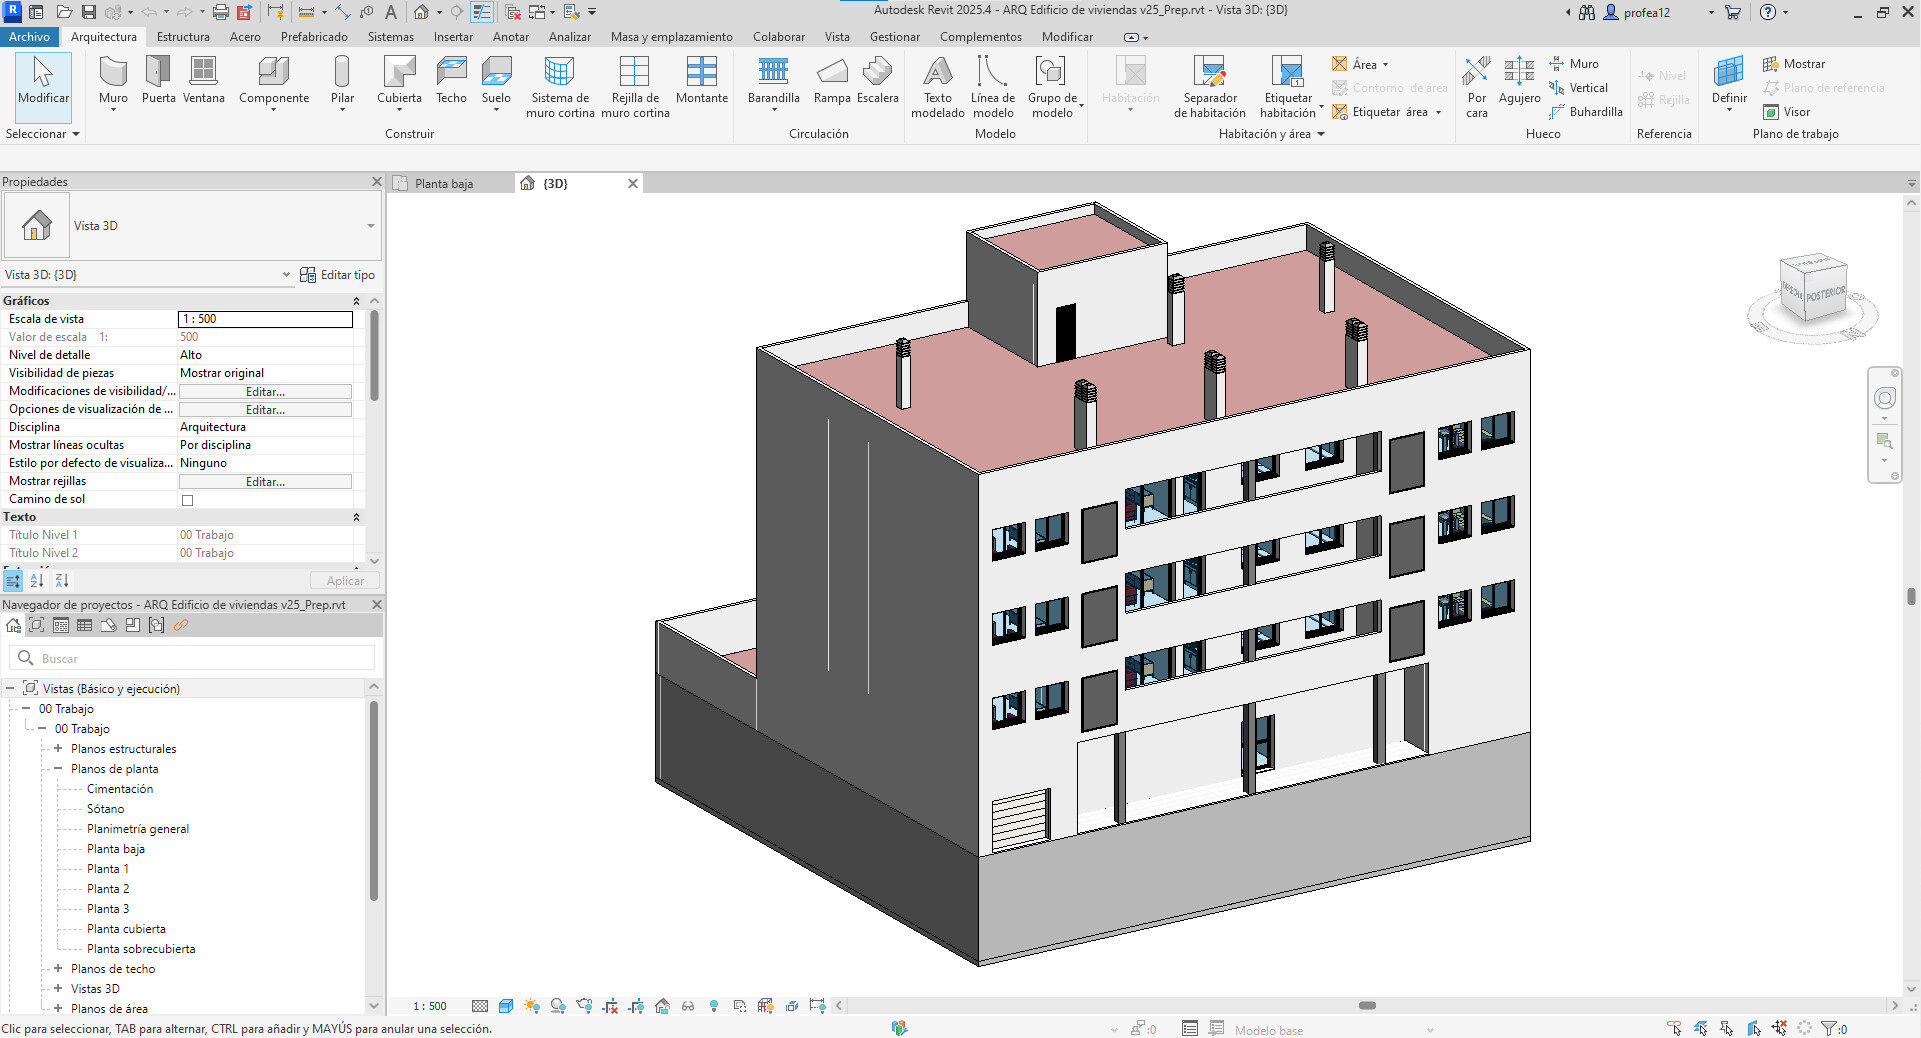The height and width of the screenshot is (1038, 1921).
Task: Open the Estructura ribbon tab
Action: [x=183, y=37]
